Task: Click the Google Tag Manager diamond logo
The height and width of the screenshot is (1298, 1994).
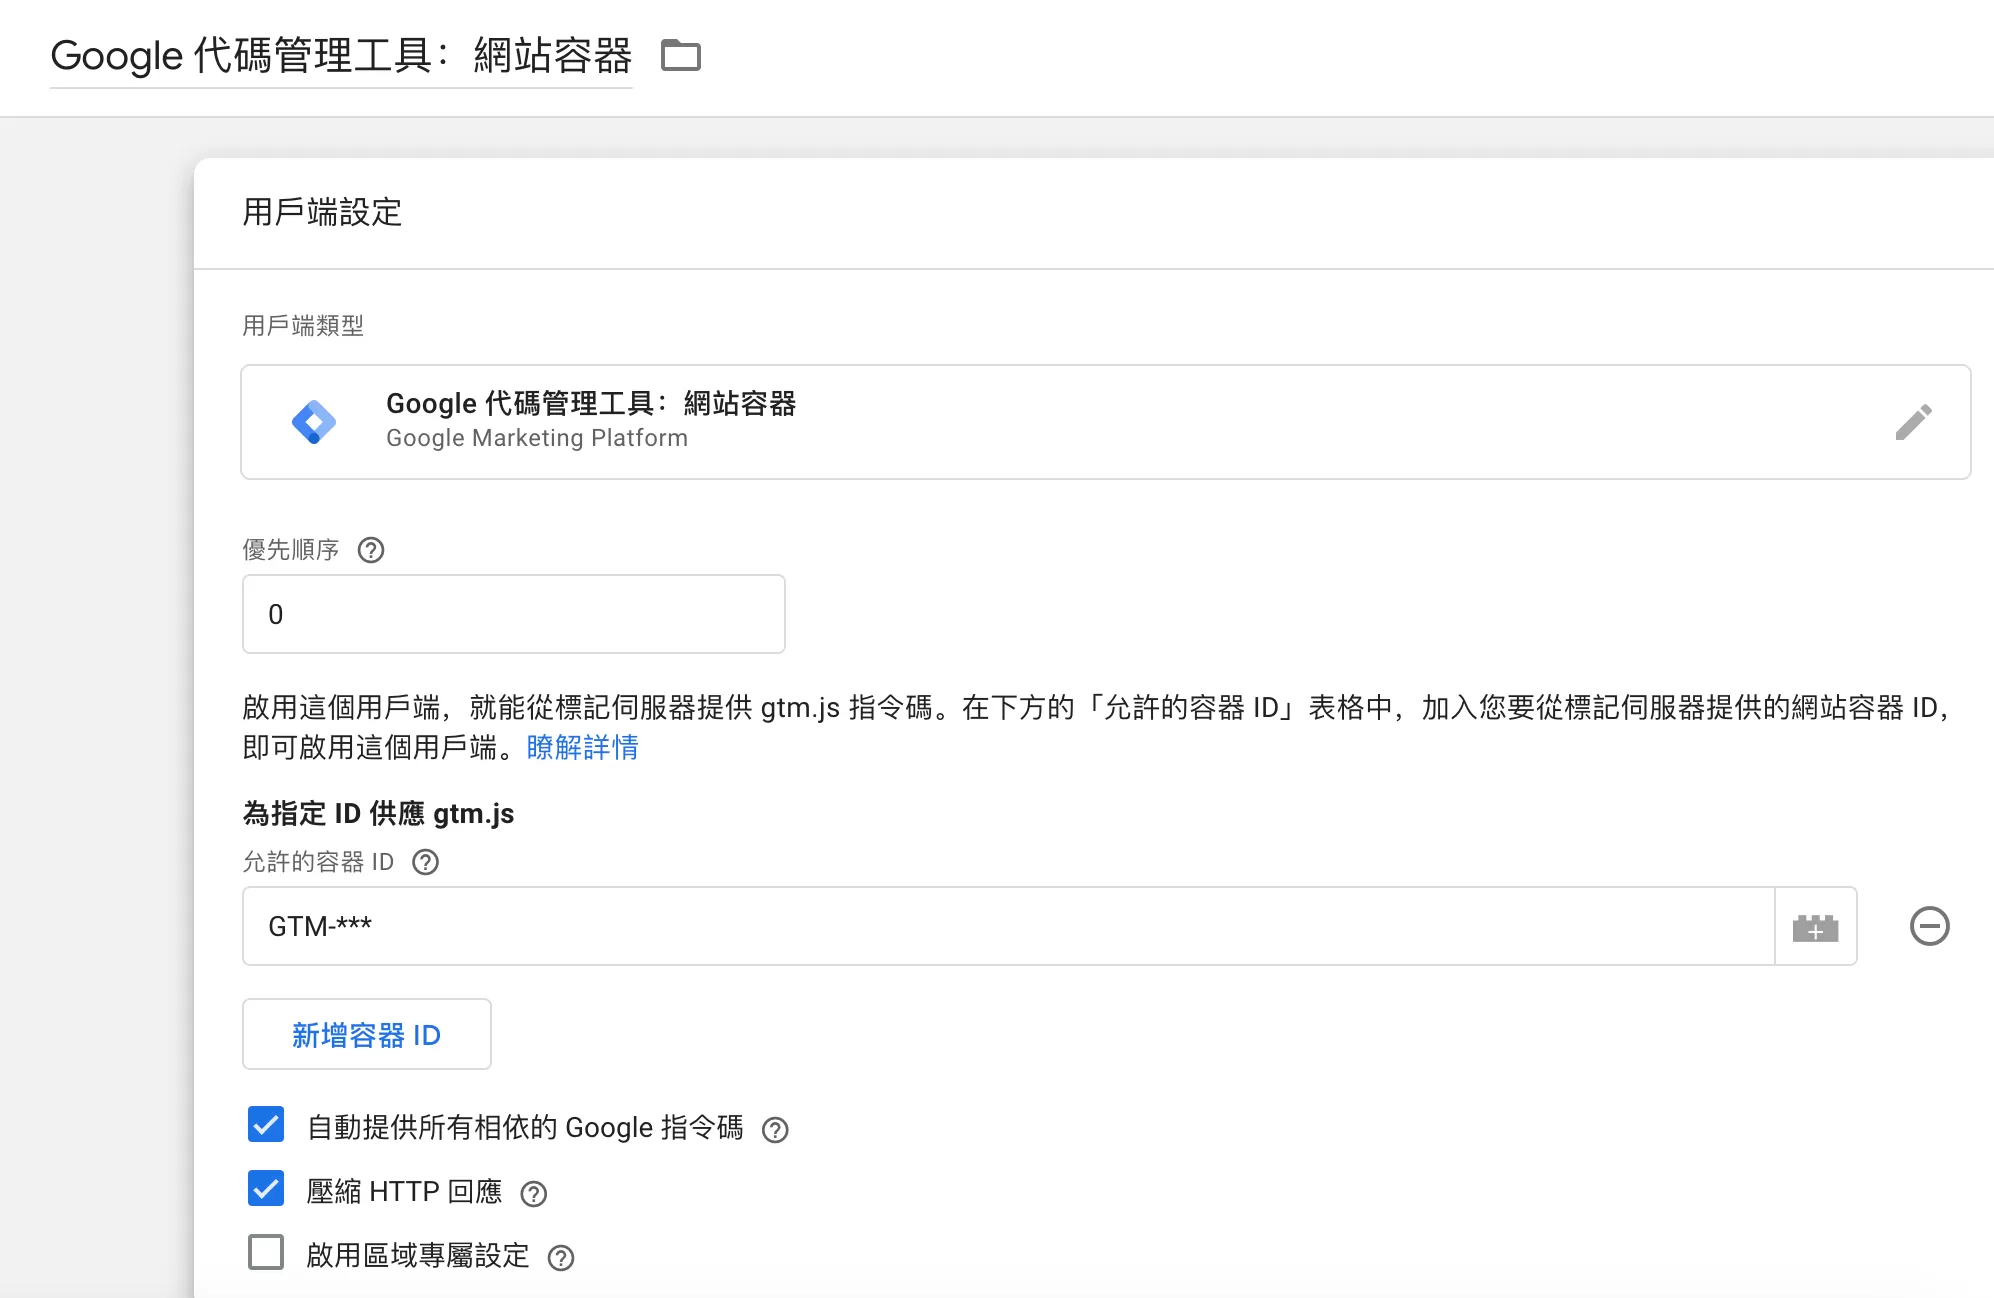Action: [314, 422]
